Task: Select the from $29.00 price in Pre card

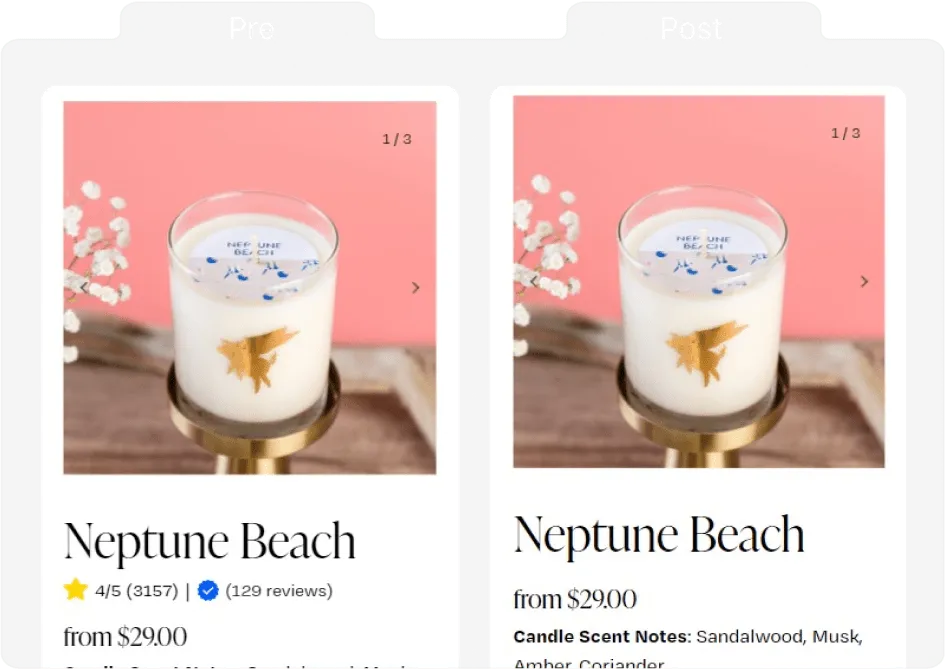Action: 125,636
